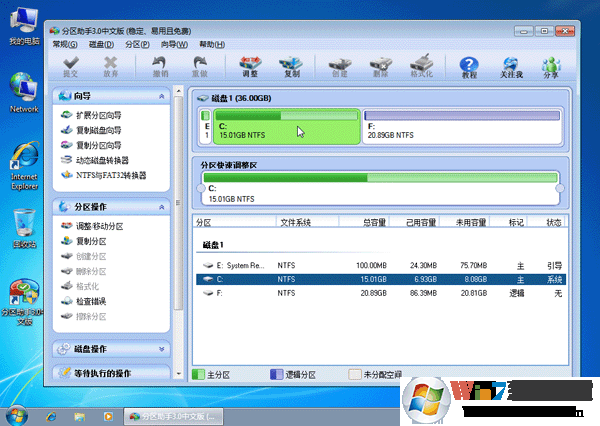Click the 放弃 (discard) toolbar icon
Image resolution: width=600 pixels, height=426 pixels.
(111, 67)
